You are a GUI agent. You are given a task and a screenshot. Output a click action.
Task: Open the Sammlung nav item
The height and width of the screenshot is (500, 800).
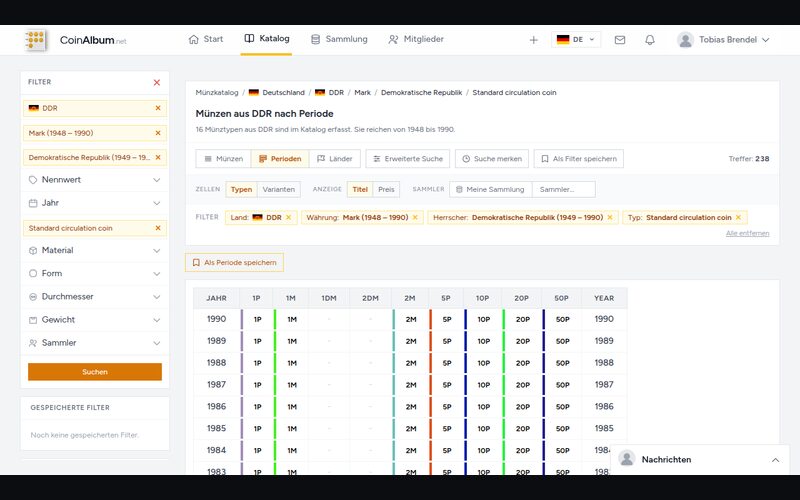click(339, 39)
